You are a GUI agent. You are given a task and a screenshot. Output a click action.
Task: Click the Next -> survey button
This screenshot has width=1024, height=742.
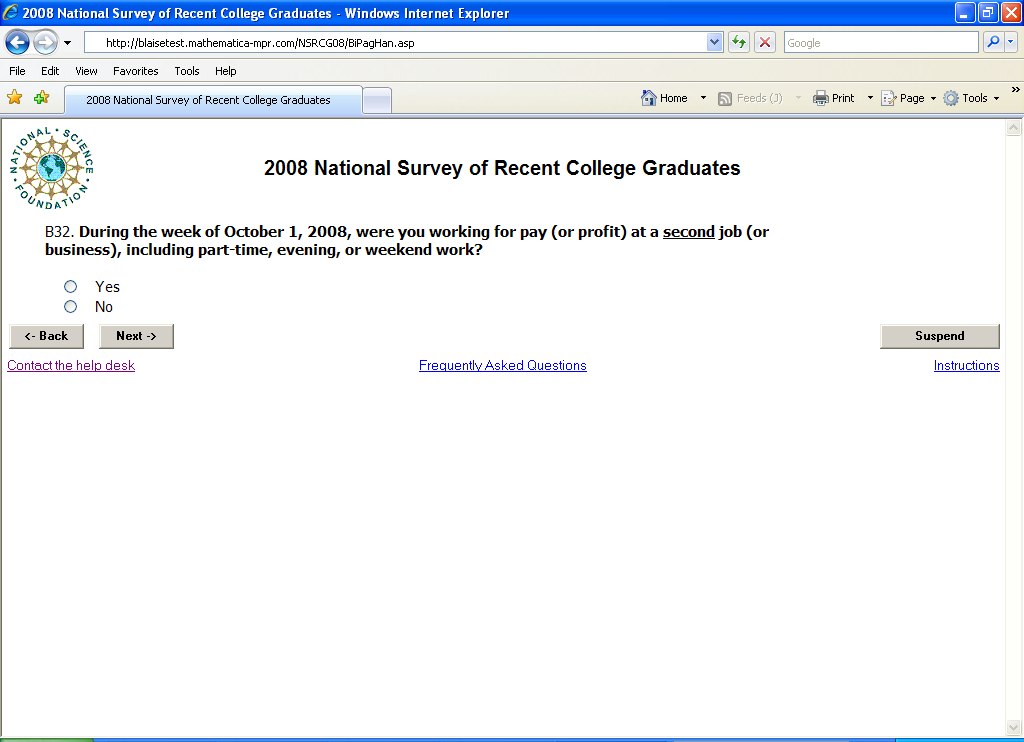pos(136,336)
